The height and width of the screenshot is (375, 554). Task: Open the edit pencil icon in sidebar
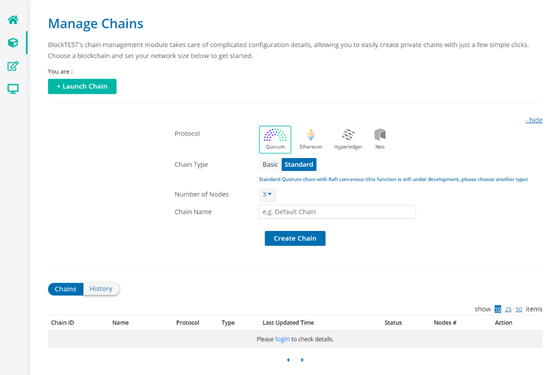(13, 66)
